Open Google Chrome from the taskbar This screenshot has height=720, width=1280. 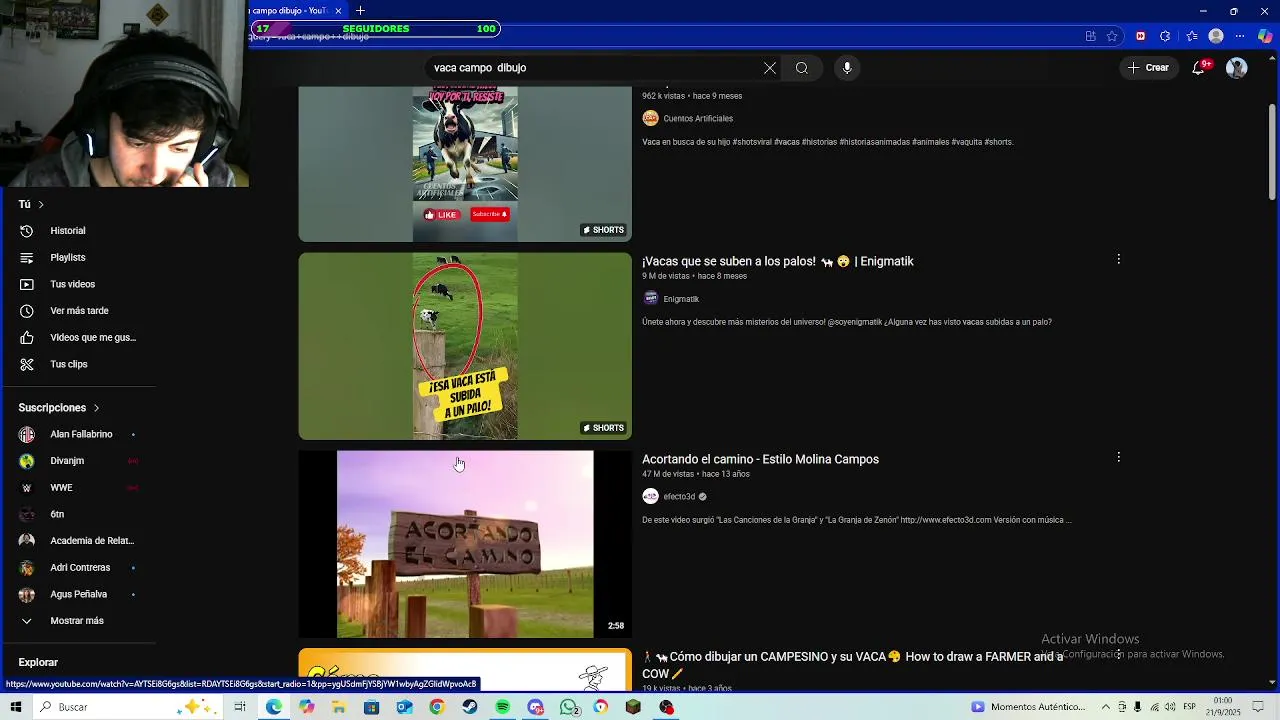(437, 707)
